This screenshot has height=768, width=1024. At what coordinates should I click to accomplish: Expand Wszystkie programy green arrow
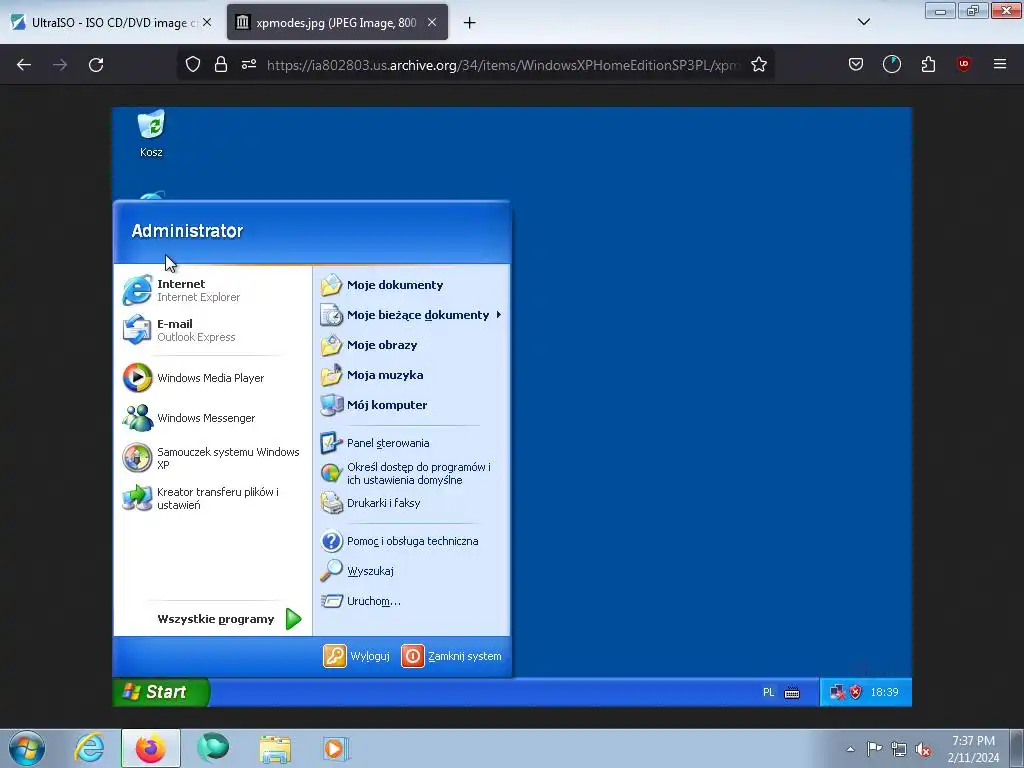pos(293,619)
